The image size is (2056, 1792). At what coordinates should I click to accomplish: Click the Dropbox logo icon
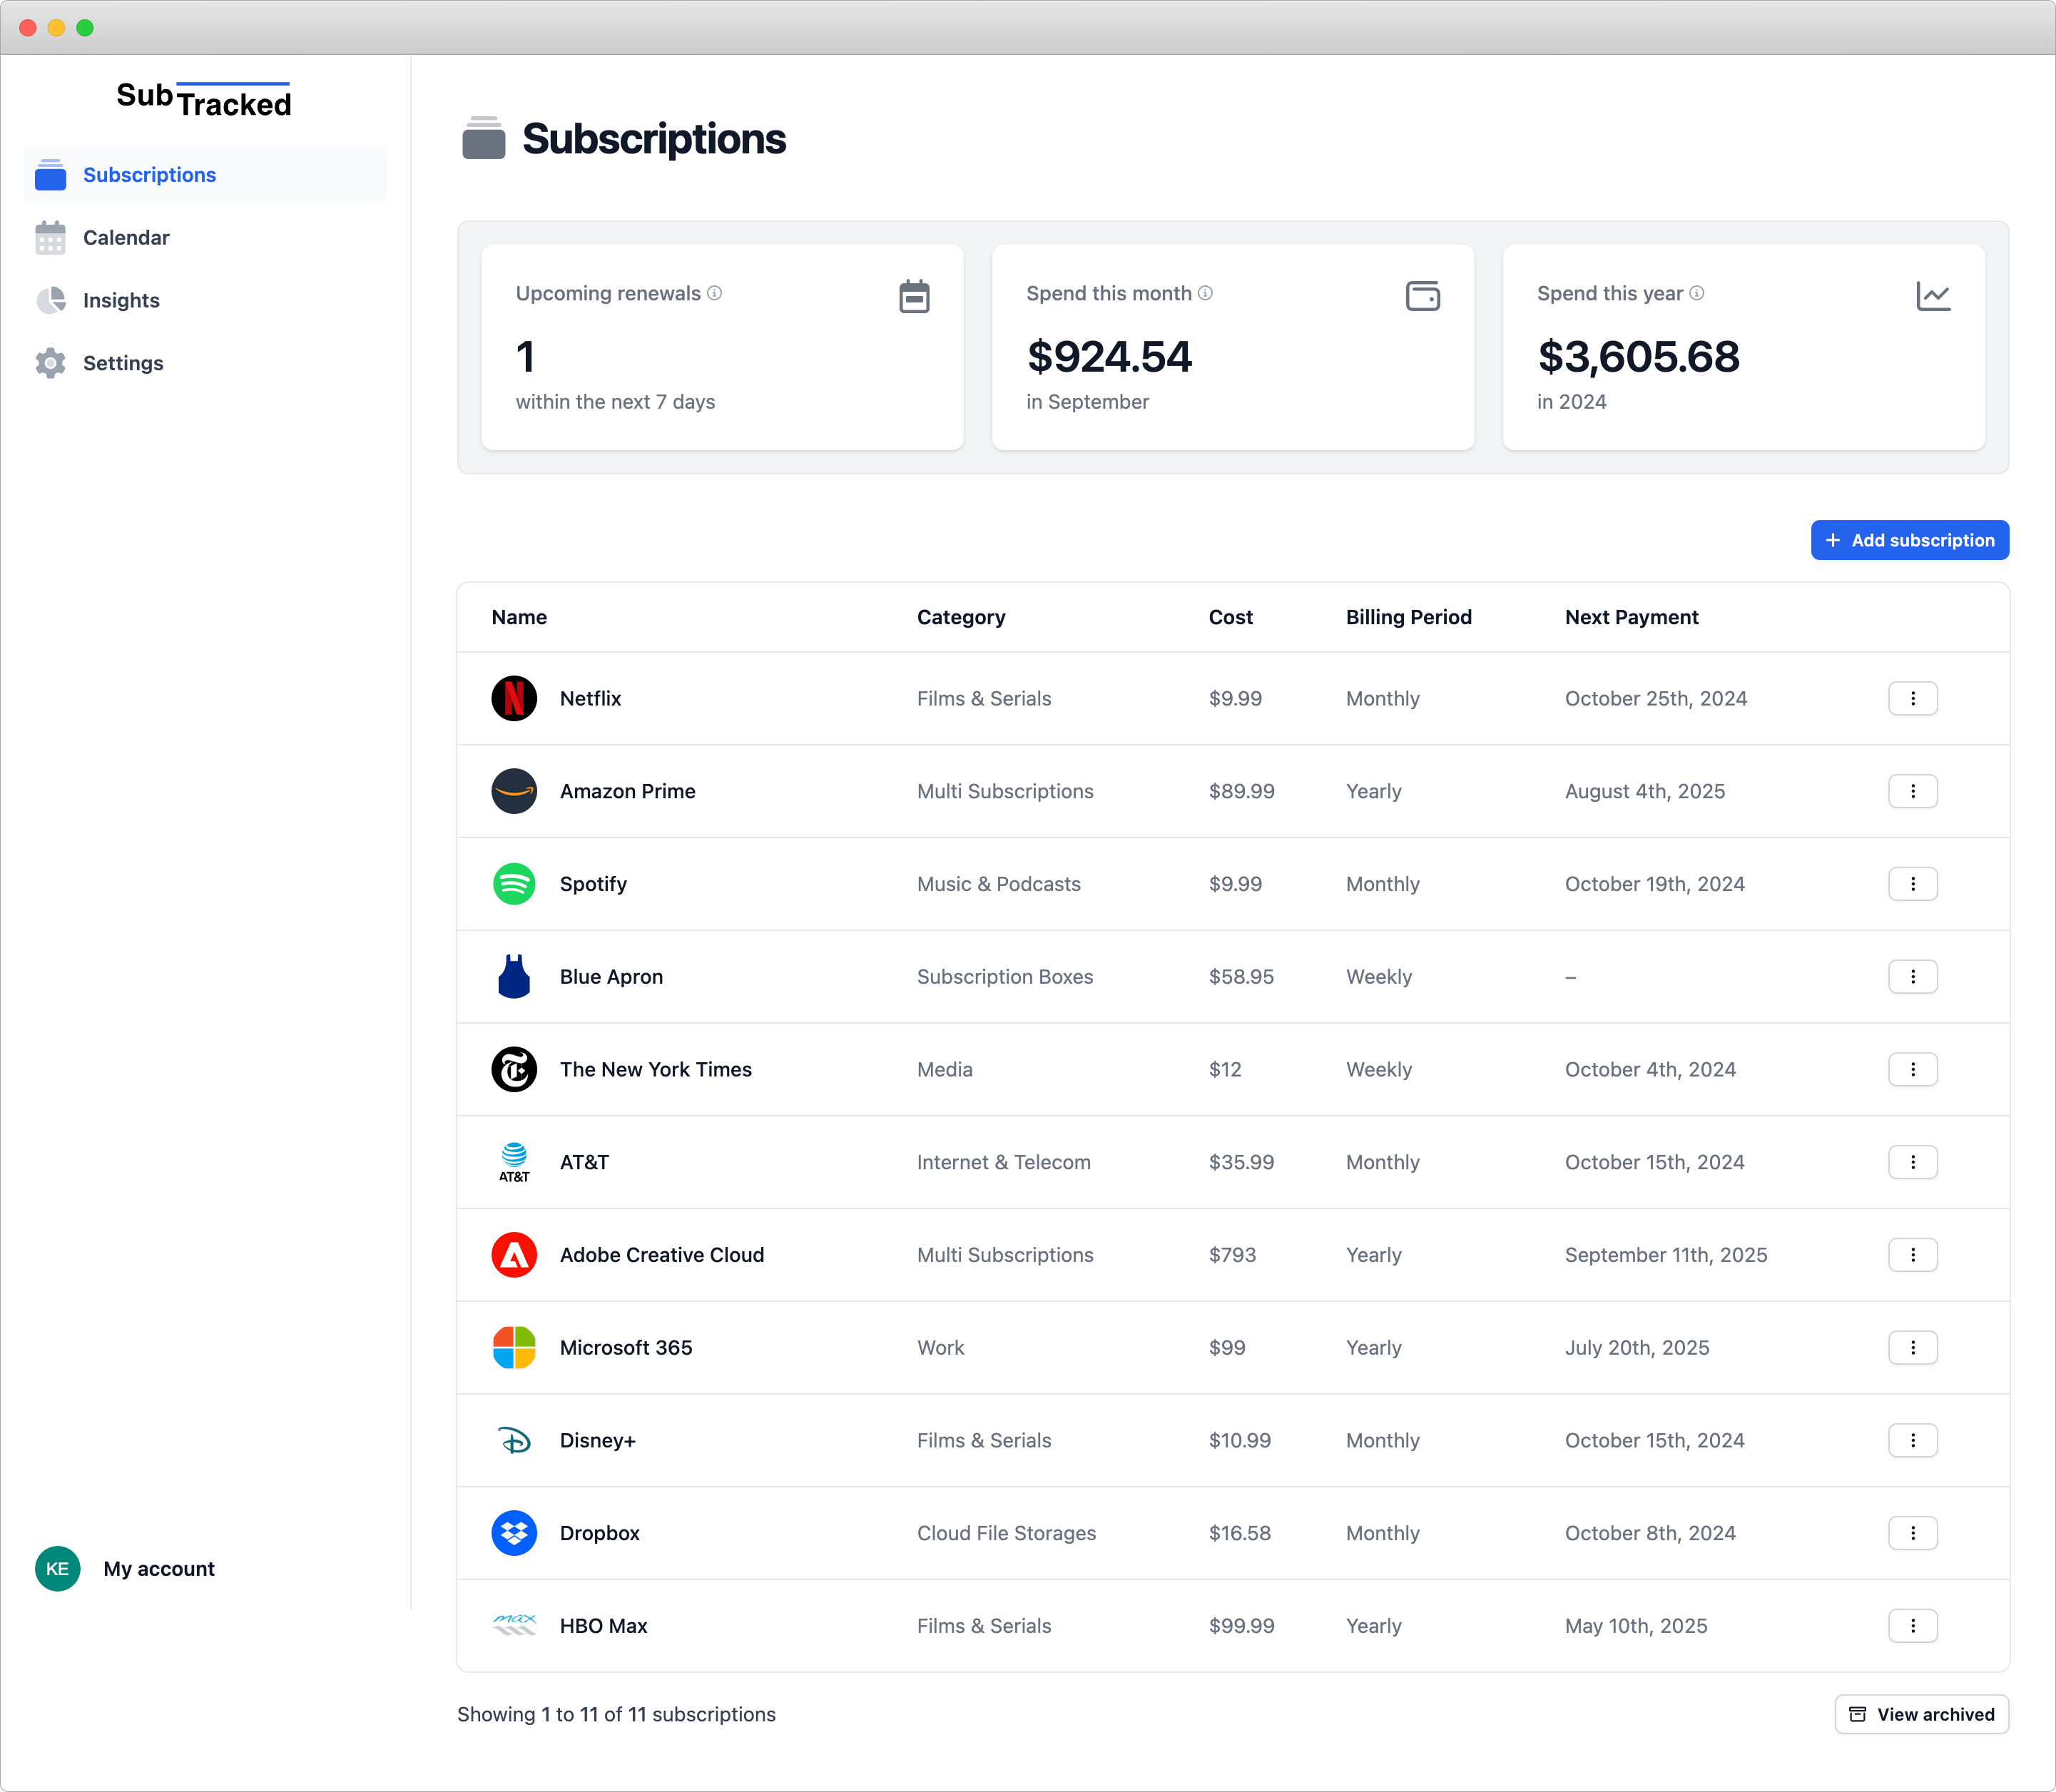coord(514,1533)
